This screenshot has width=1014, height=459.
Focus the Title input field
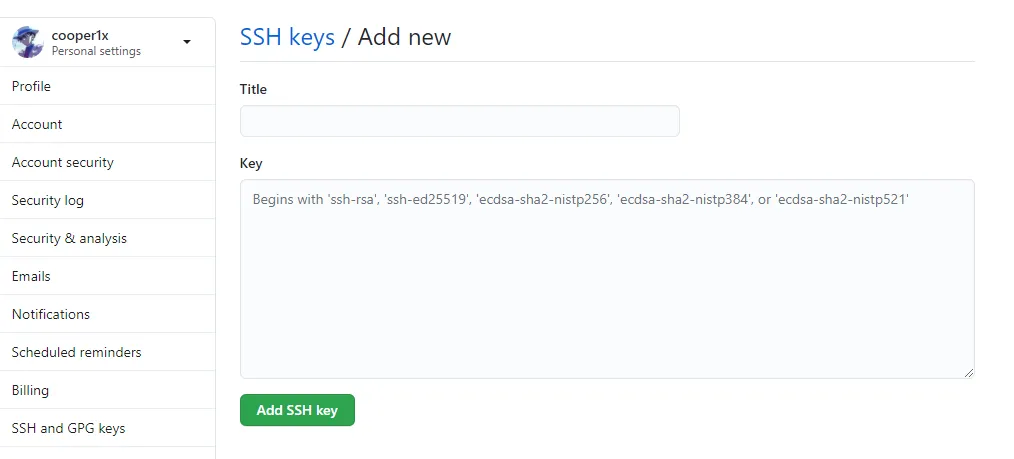coord(459,121)
